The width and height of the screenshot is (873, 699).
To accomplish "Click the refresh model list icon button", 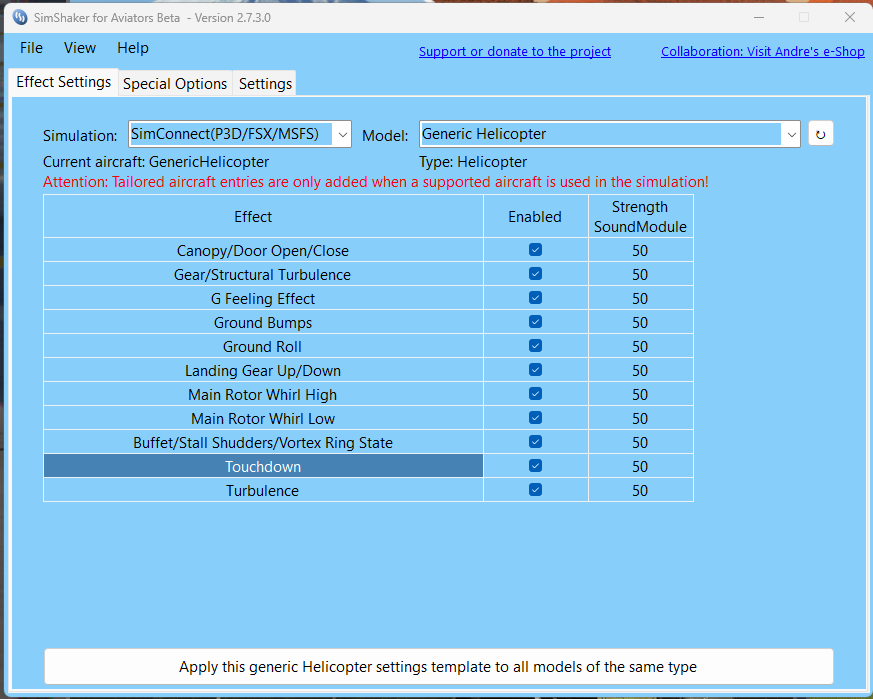I will click(x=820, y=134).
